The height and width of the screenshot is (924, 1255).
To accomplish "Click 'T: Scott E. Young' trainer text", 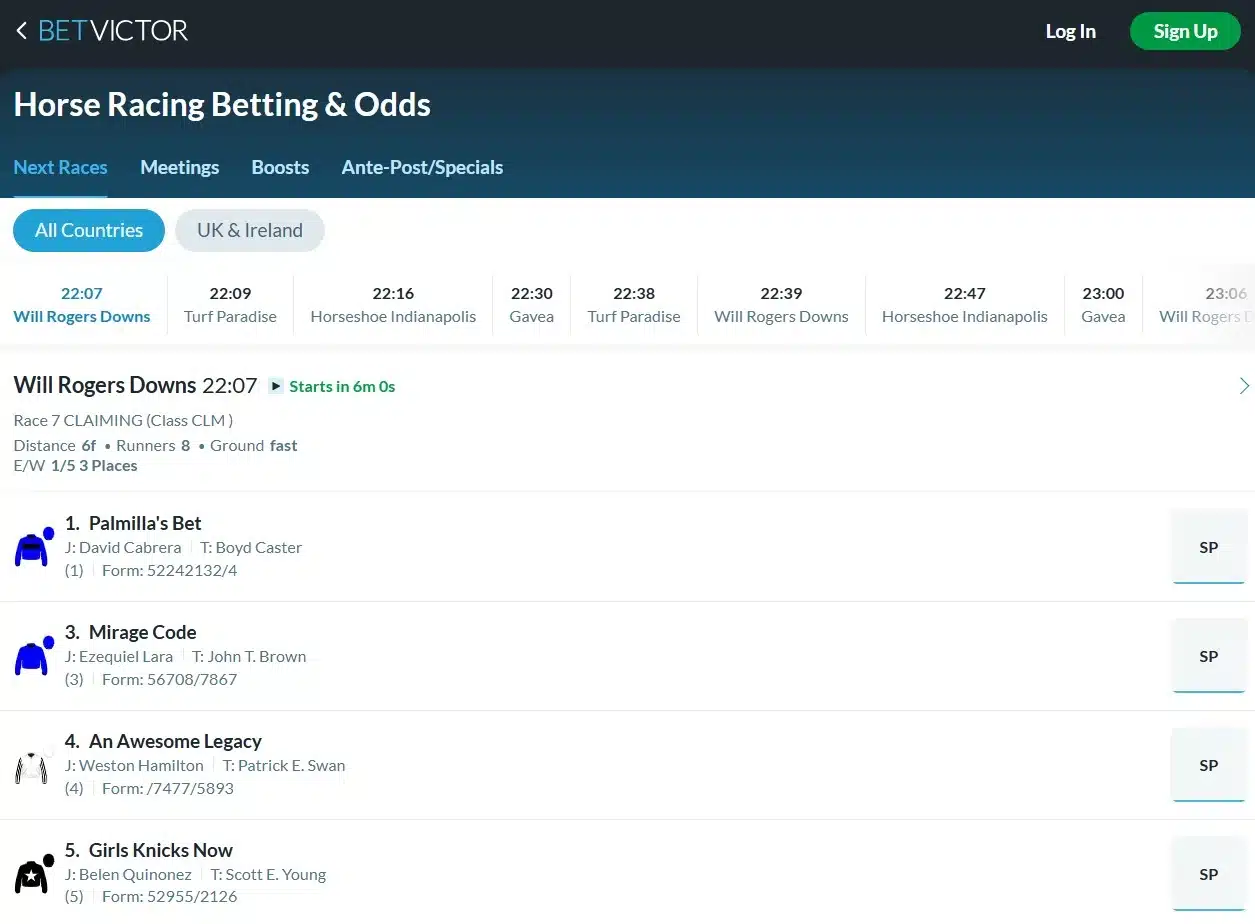I will click(x=269, y=874).
